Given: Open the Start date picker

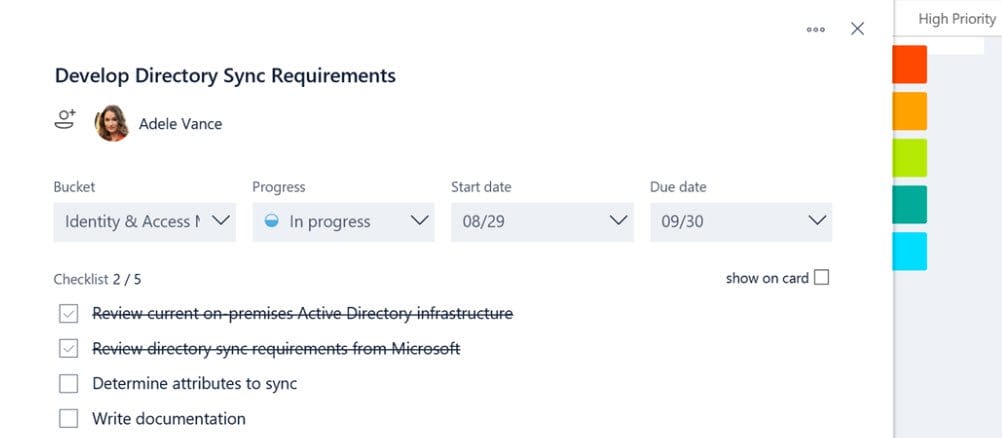Looking at the screenshot, I should [542, 221].
